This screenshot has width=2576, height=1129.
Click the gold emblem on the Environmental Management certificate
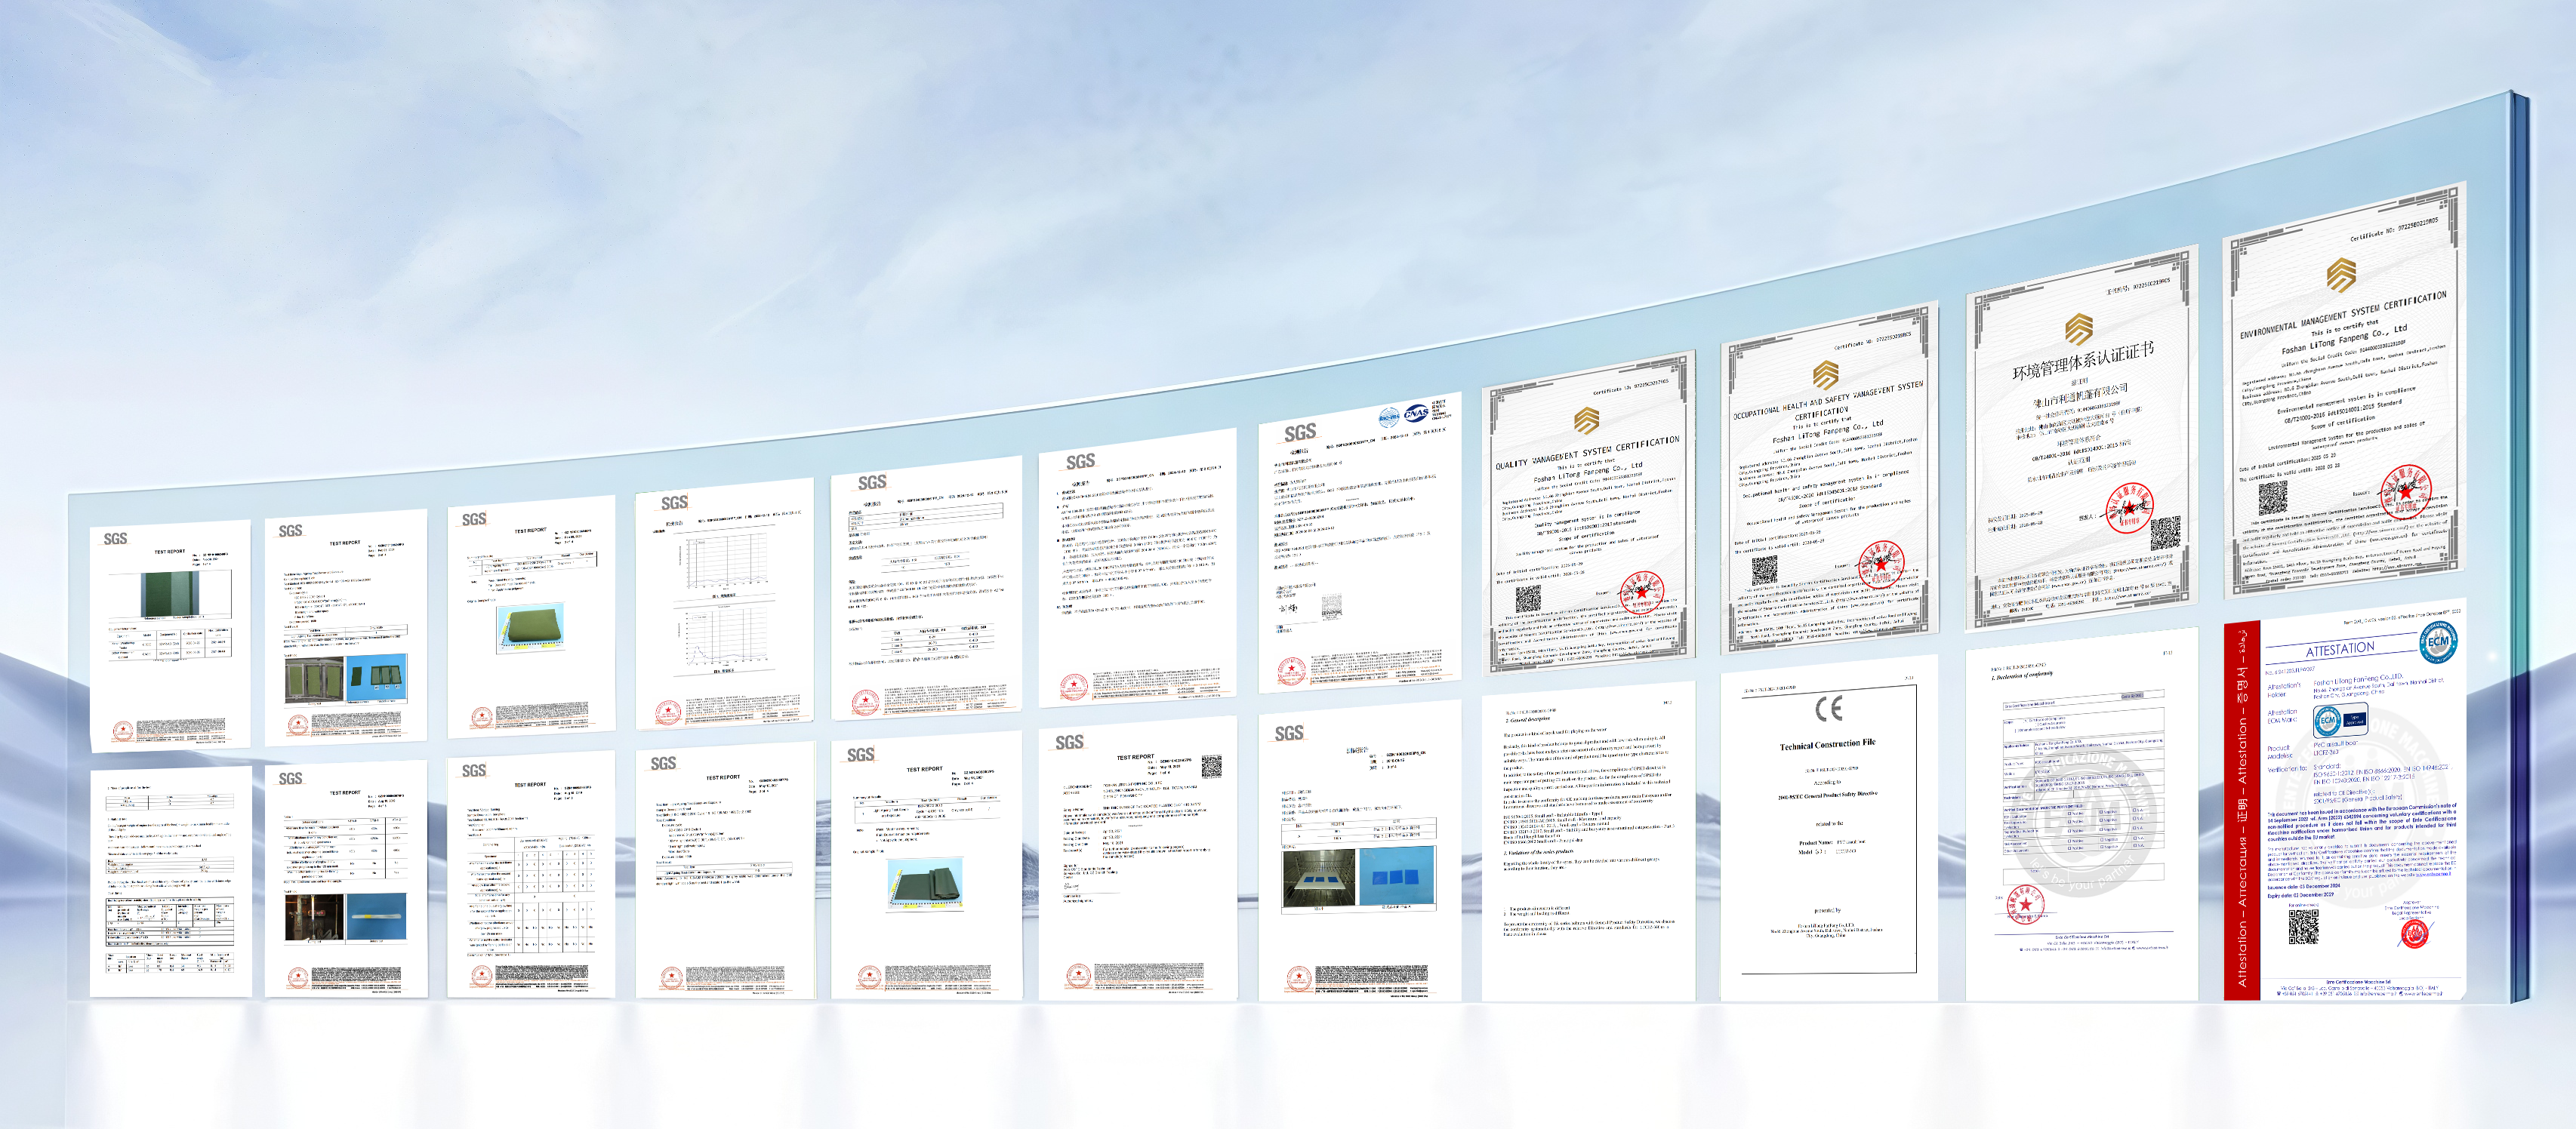click(x=2342, y=276)
